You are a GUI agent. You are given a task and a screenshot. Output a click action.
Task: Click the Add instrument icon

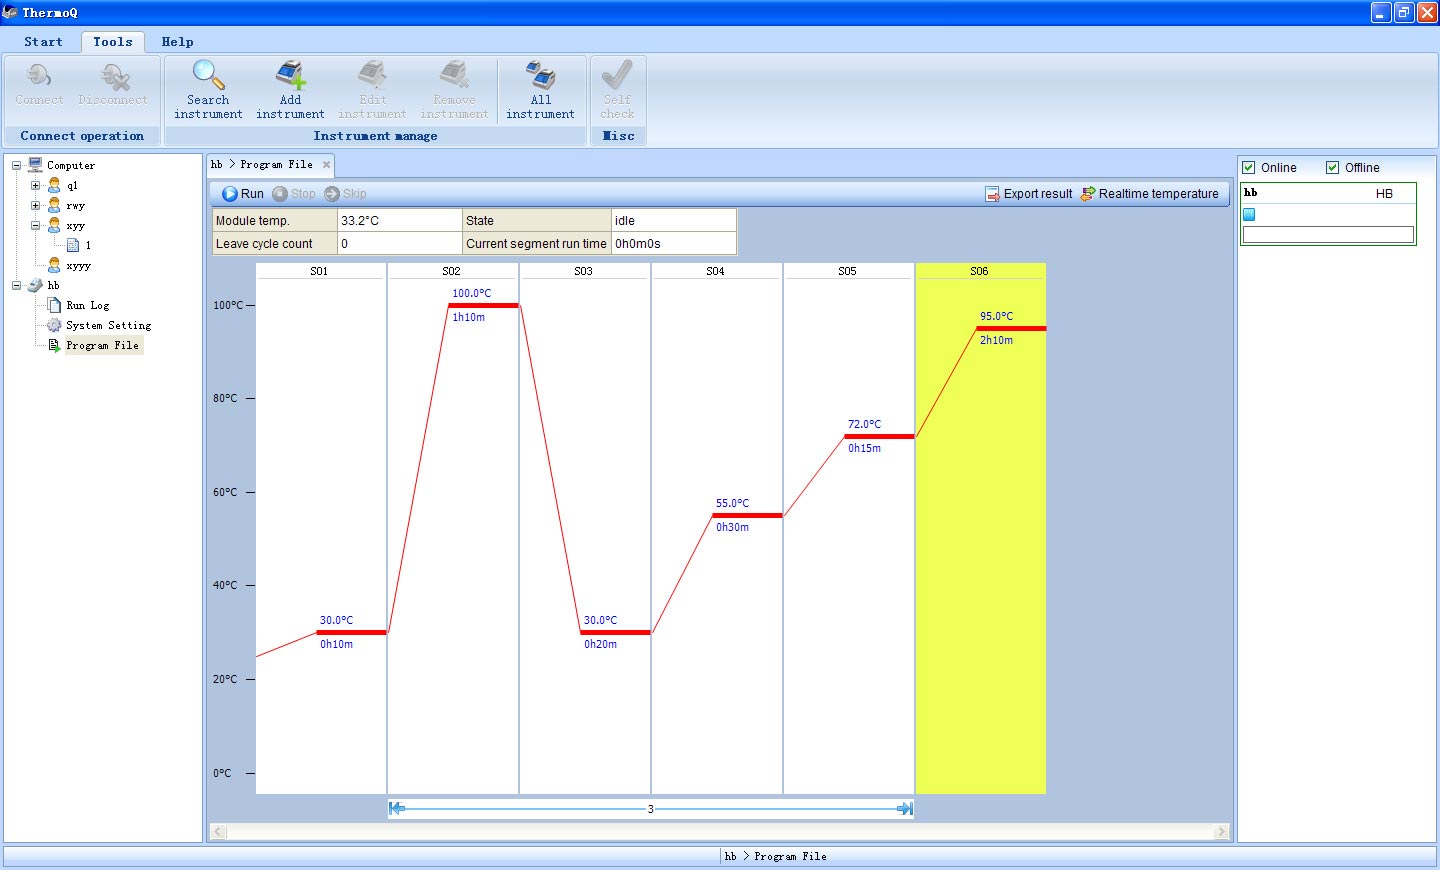(290, 76)
